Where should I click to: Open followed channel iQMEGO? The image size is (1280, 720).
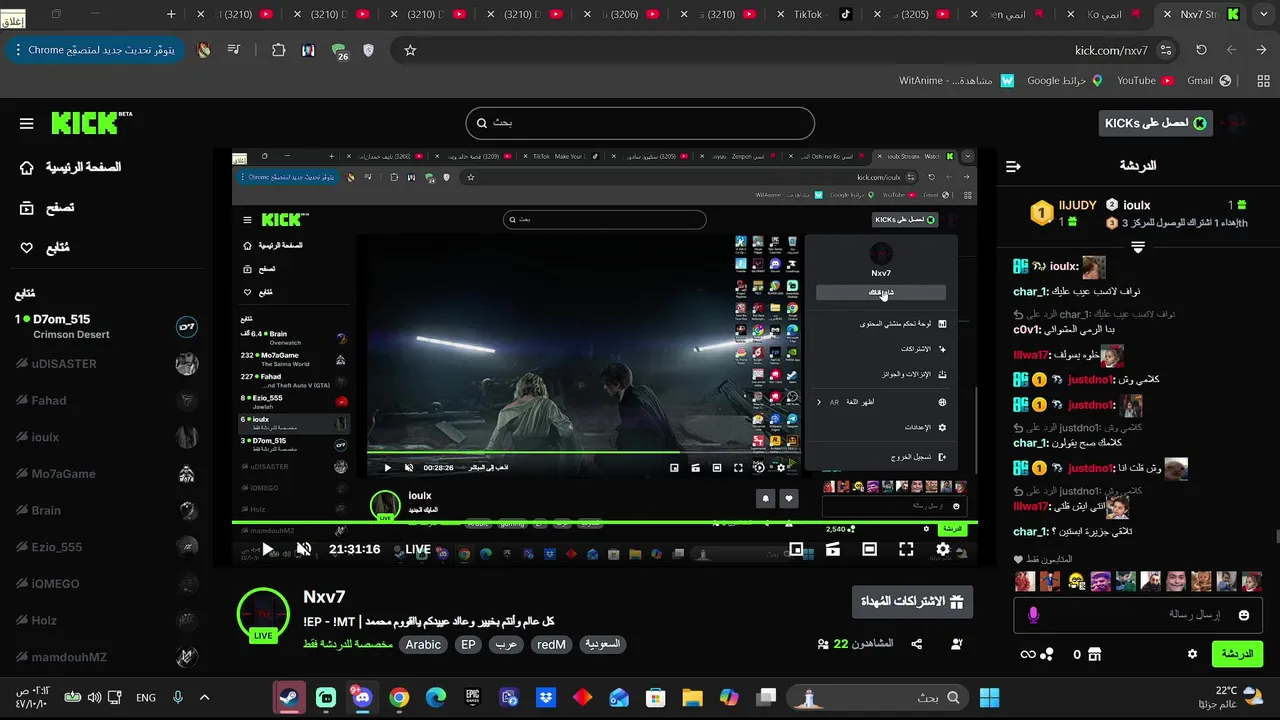[106, 583]
